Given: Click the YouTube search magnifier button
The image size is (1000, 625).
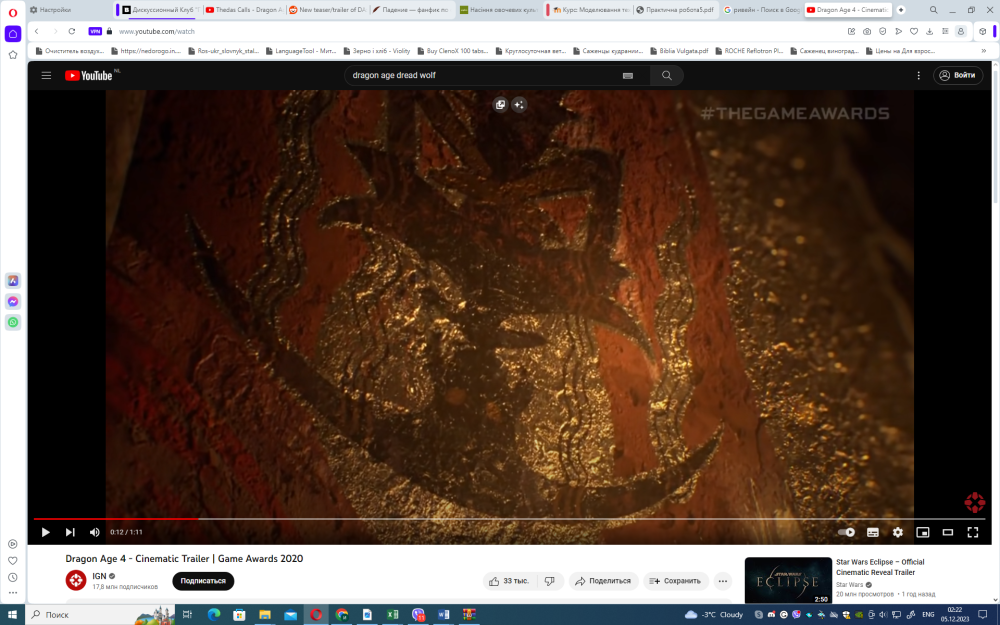Looking at the screenshot, I should (667, 75).
